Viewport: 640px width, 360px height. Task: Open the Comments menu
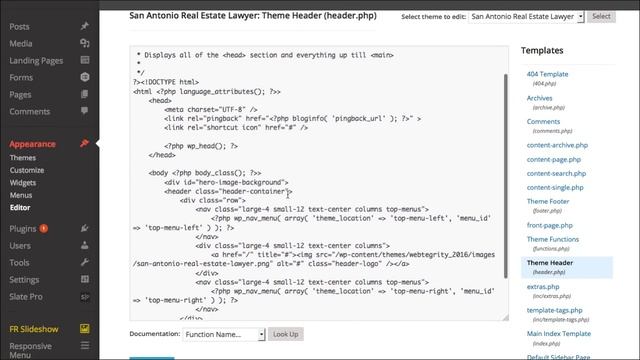(29, 111)
